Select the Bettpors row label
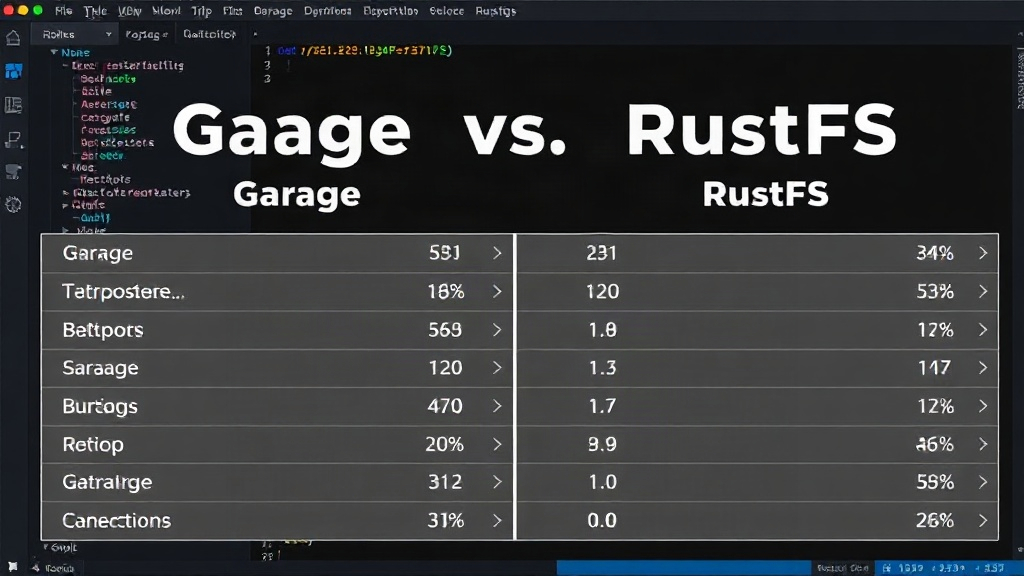This screenshot has width=1024, height=576. point(103,330)
